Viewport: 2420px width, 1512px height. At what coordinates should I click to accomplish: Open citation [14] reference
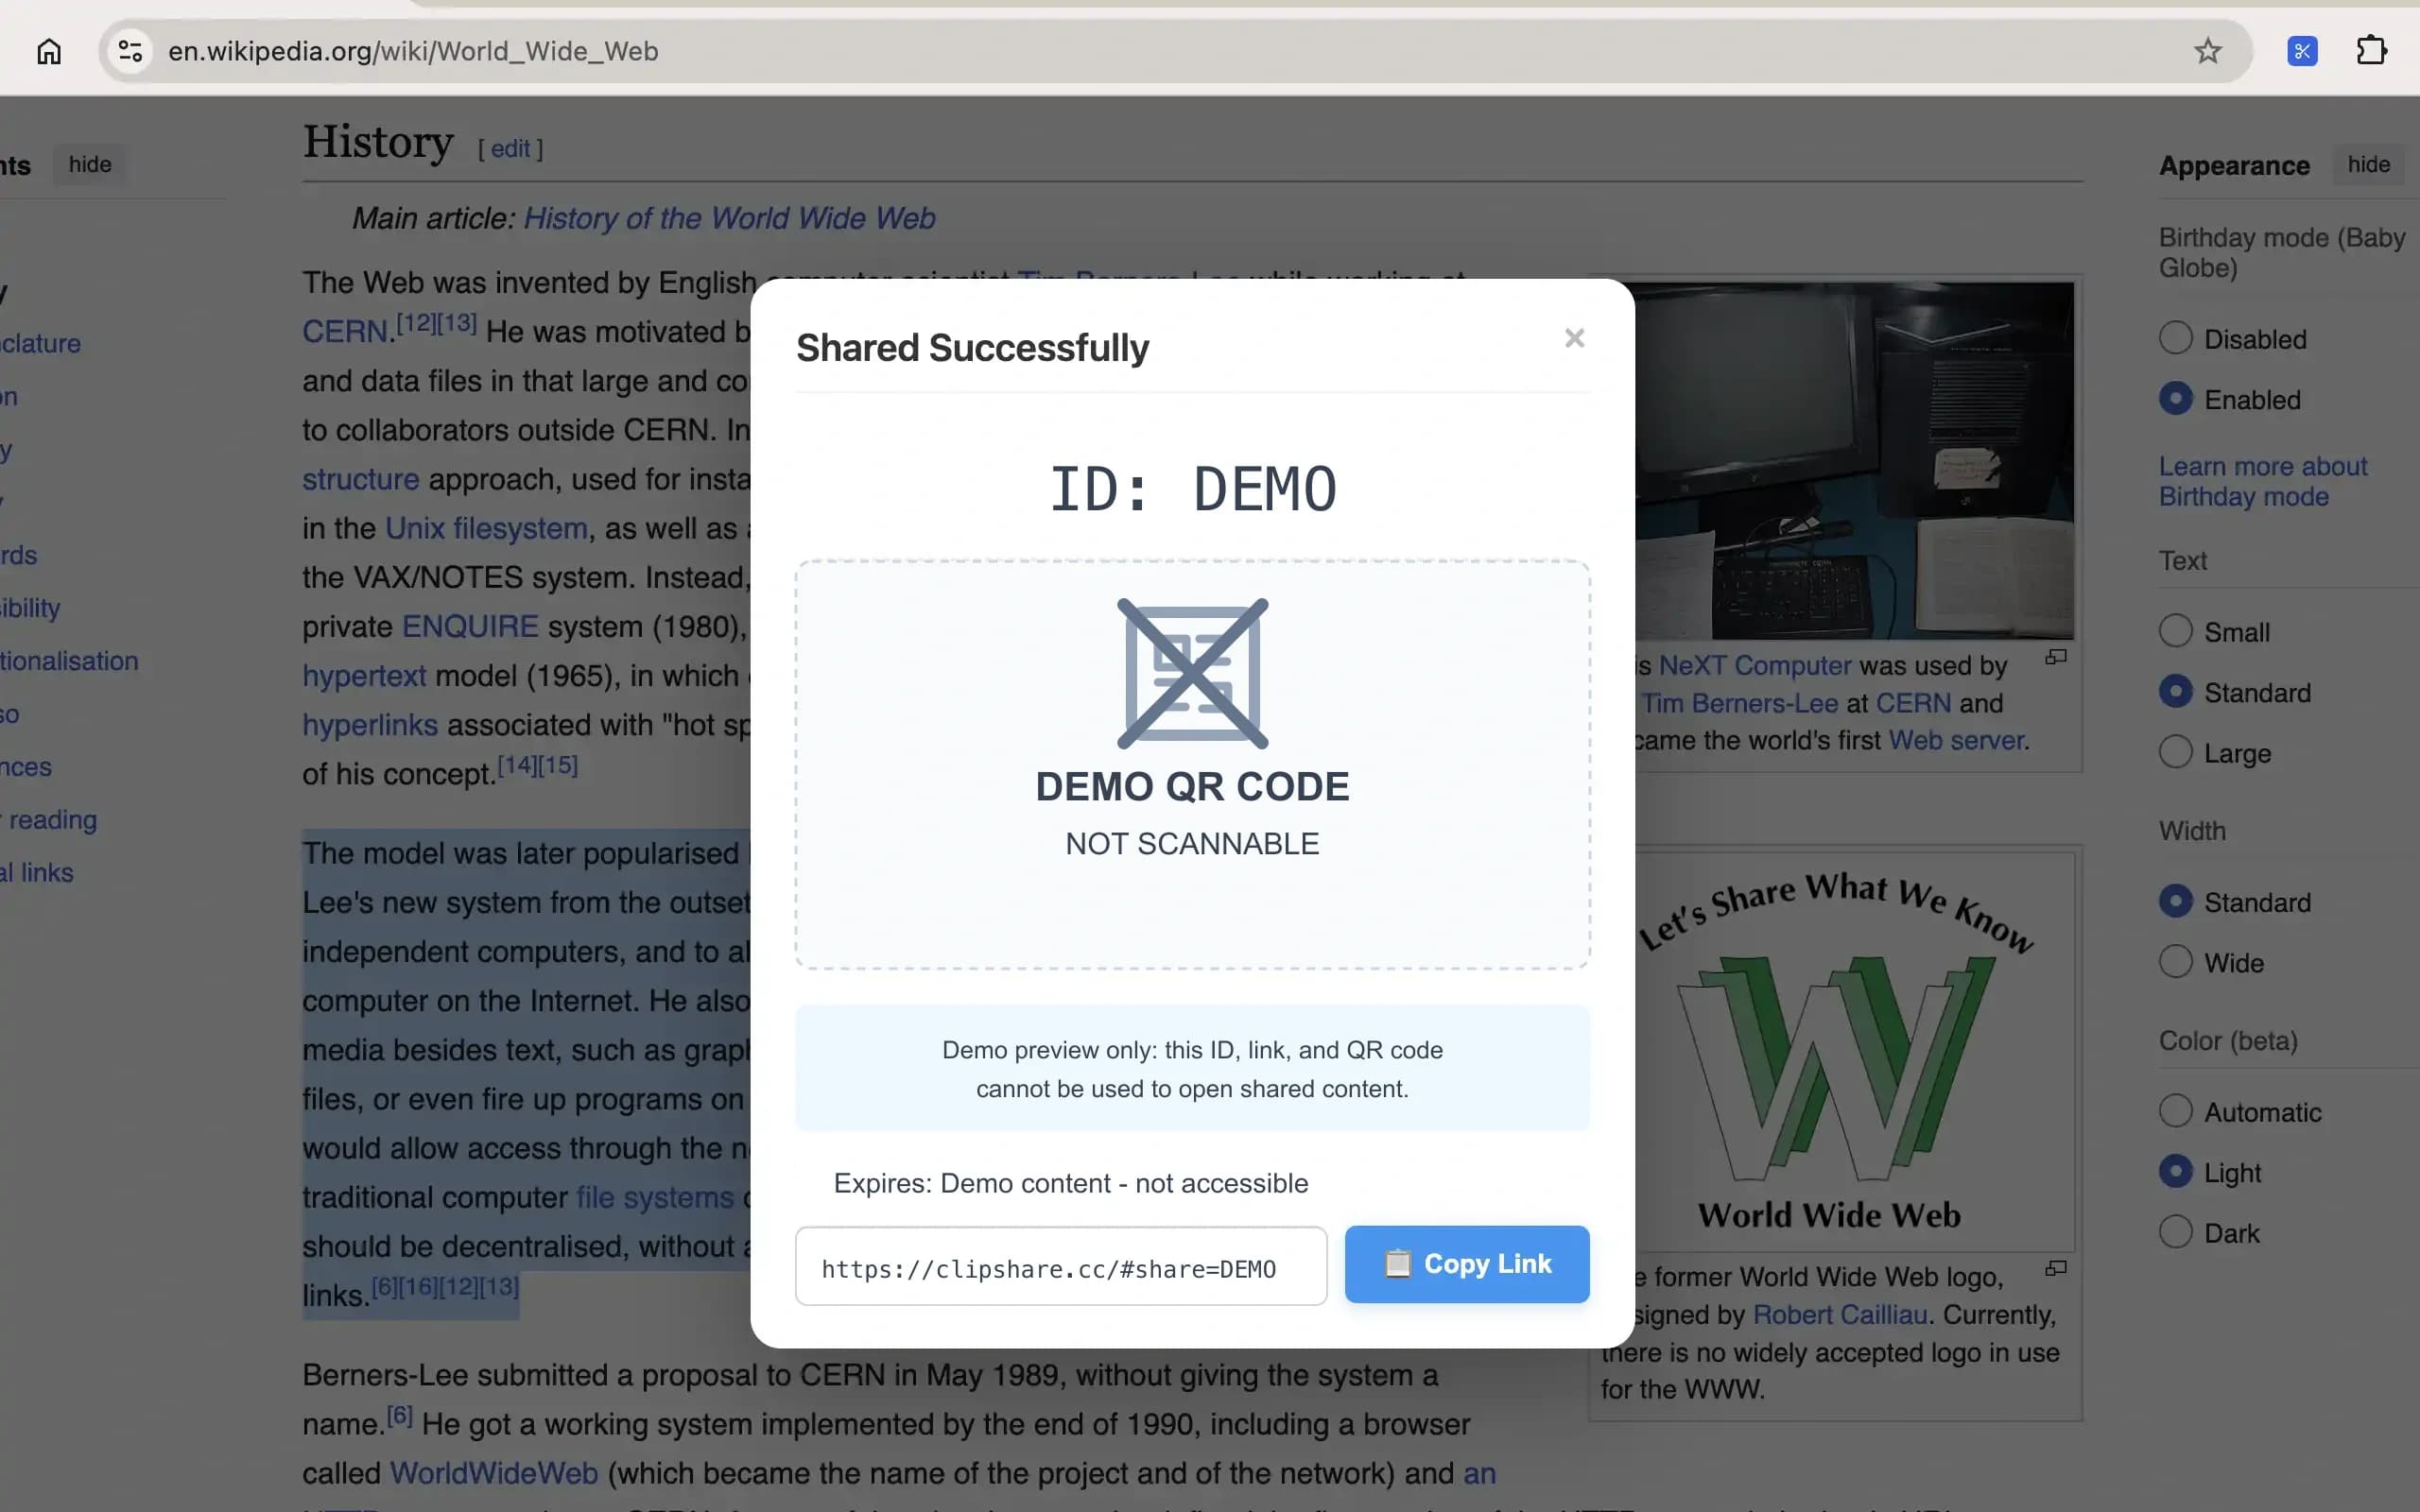coord(517,765)
